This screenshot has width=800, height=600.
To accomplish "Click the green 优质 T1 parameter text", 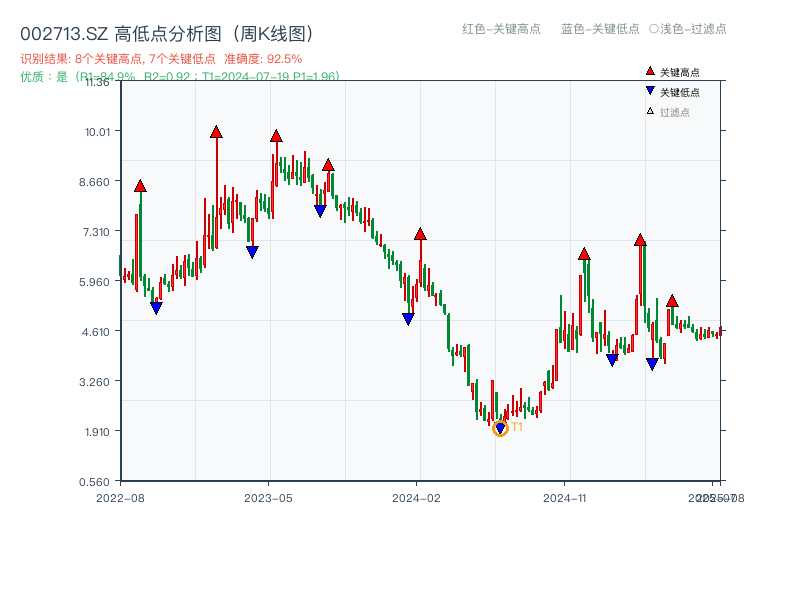I will click(180, 74).
